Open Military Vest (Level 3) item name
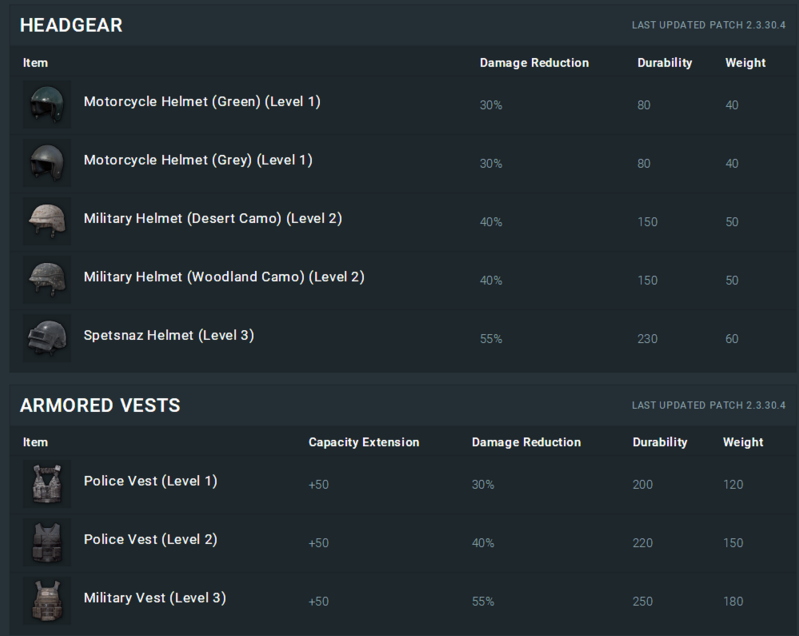 tap(155, 598)
